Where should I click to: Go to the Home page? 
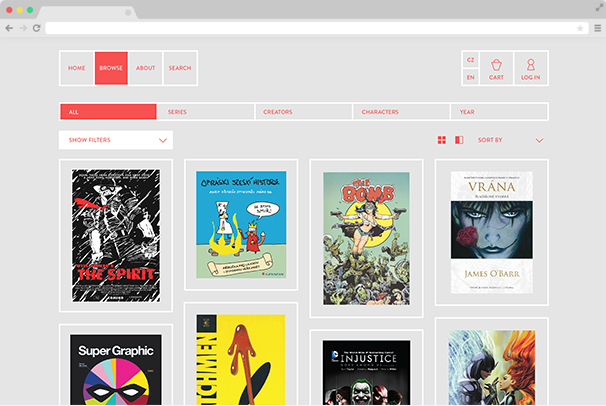pyautogui.click(x=77, y=68)
